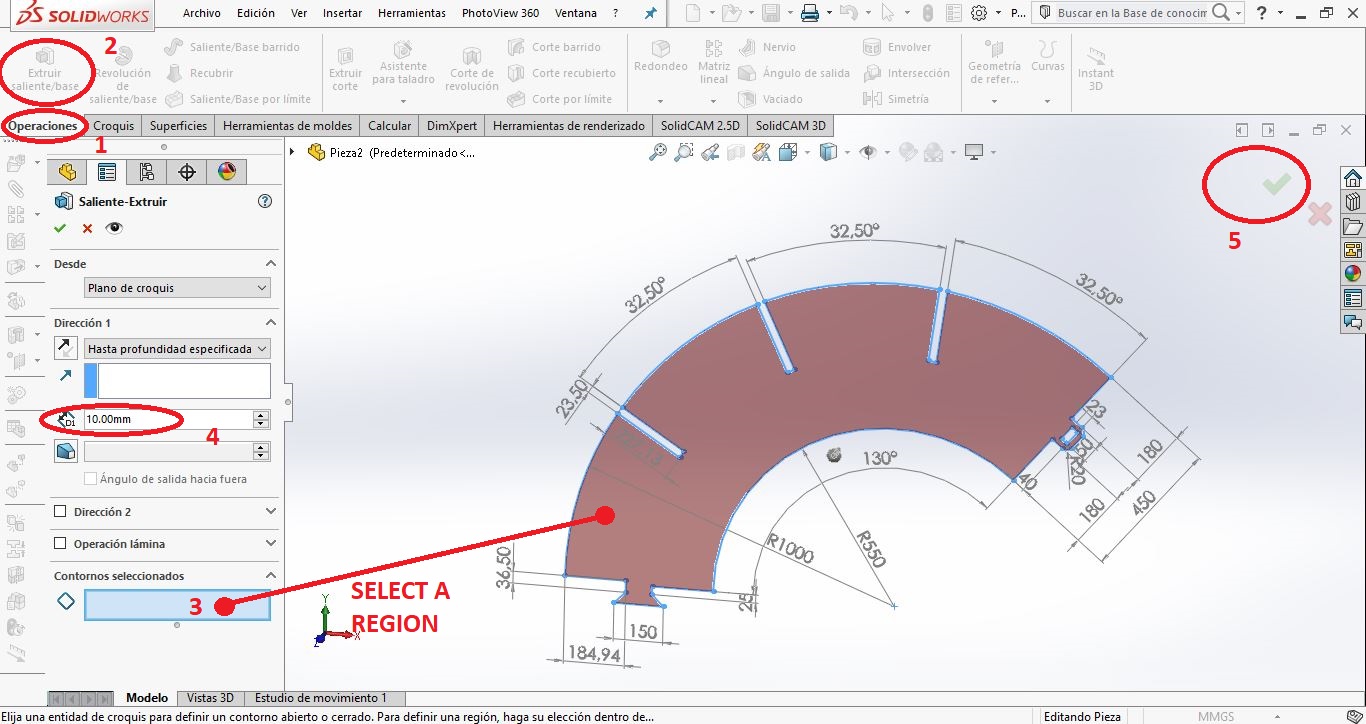Open the DisplayManager color sphere tab
The image size is (1366, 724).
226,171
